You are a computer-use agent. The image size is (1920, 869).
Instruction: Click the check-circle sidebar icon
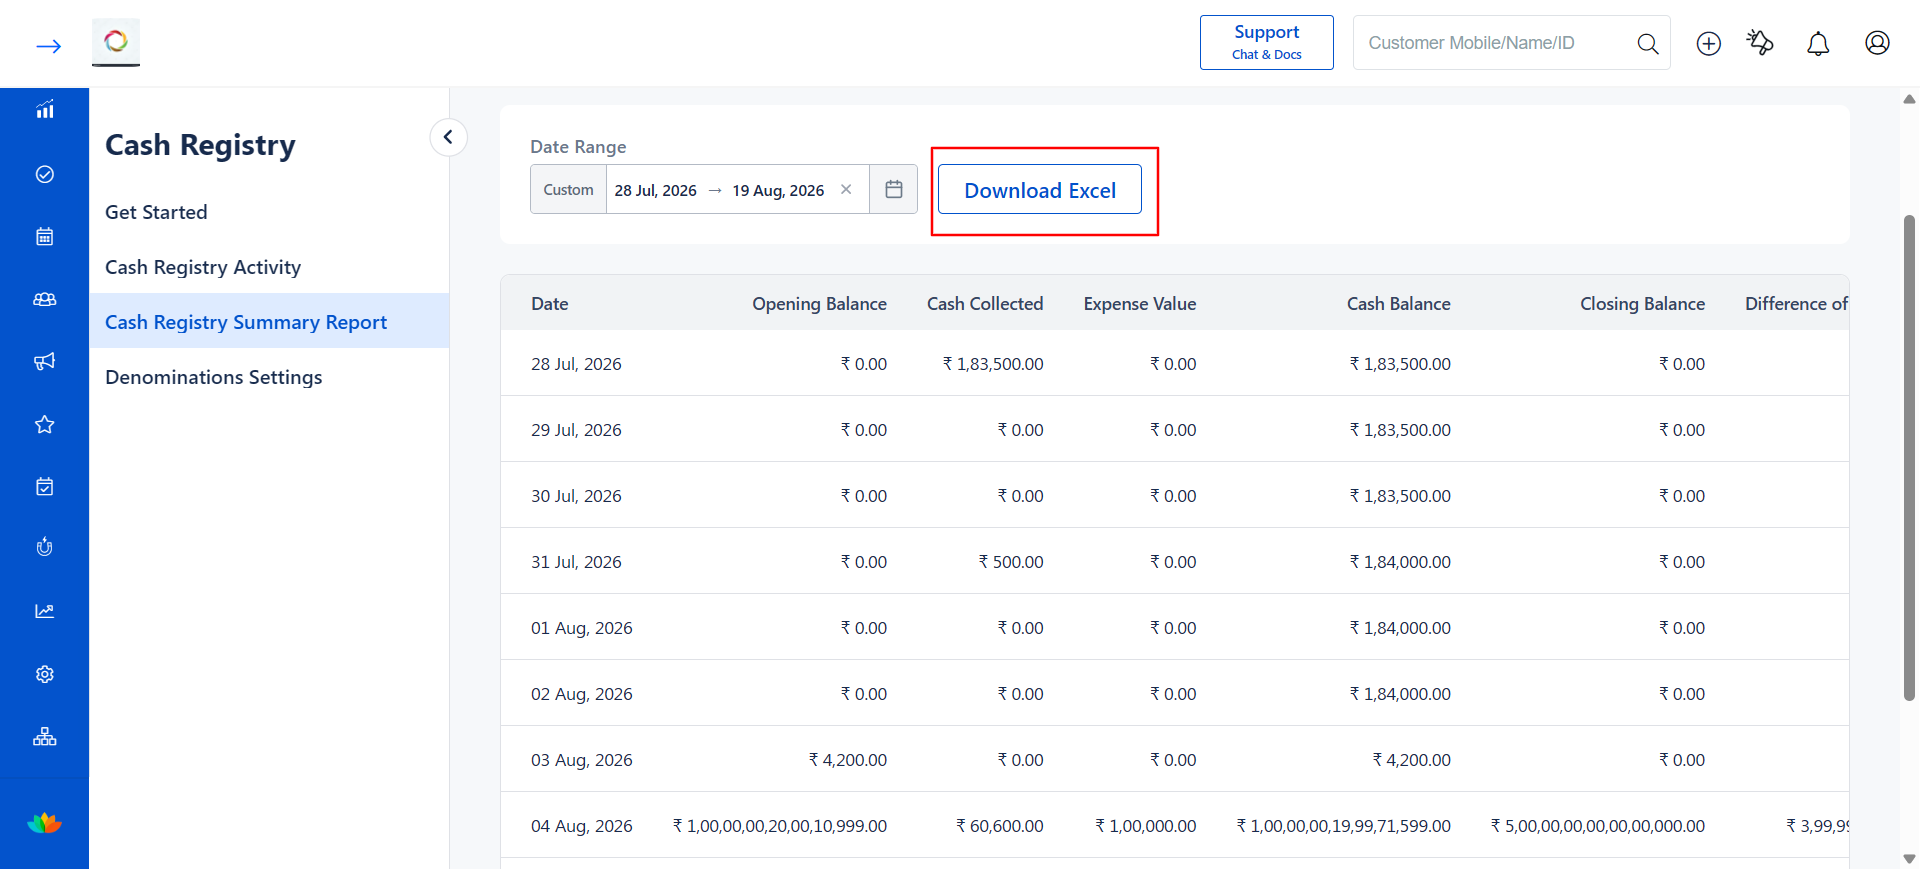(x=45, y=174)
